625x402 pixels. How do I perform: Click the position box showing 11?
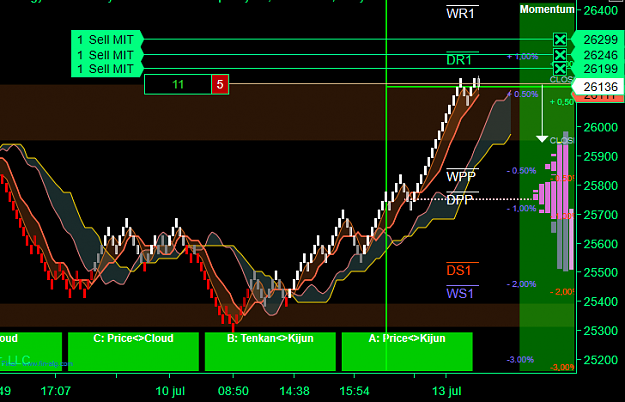[178, 84]
